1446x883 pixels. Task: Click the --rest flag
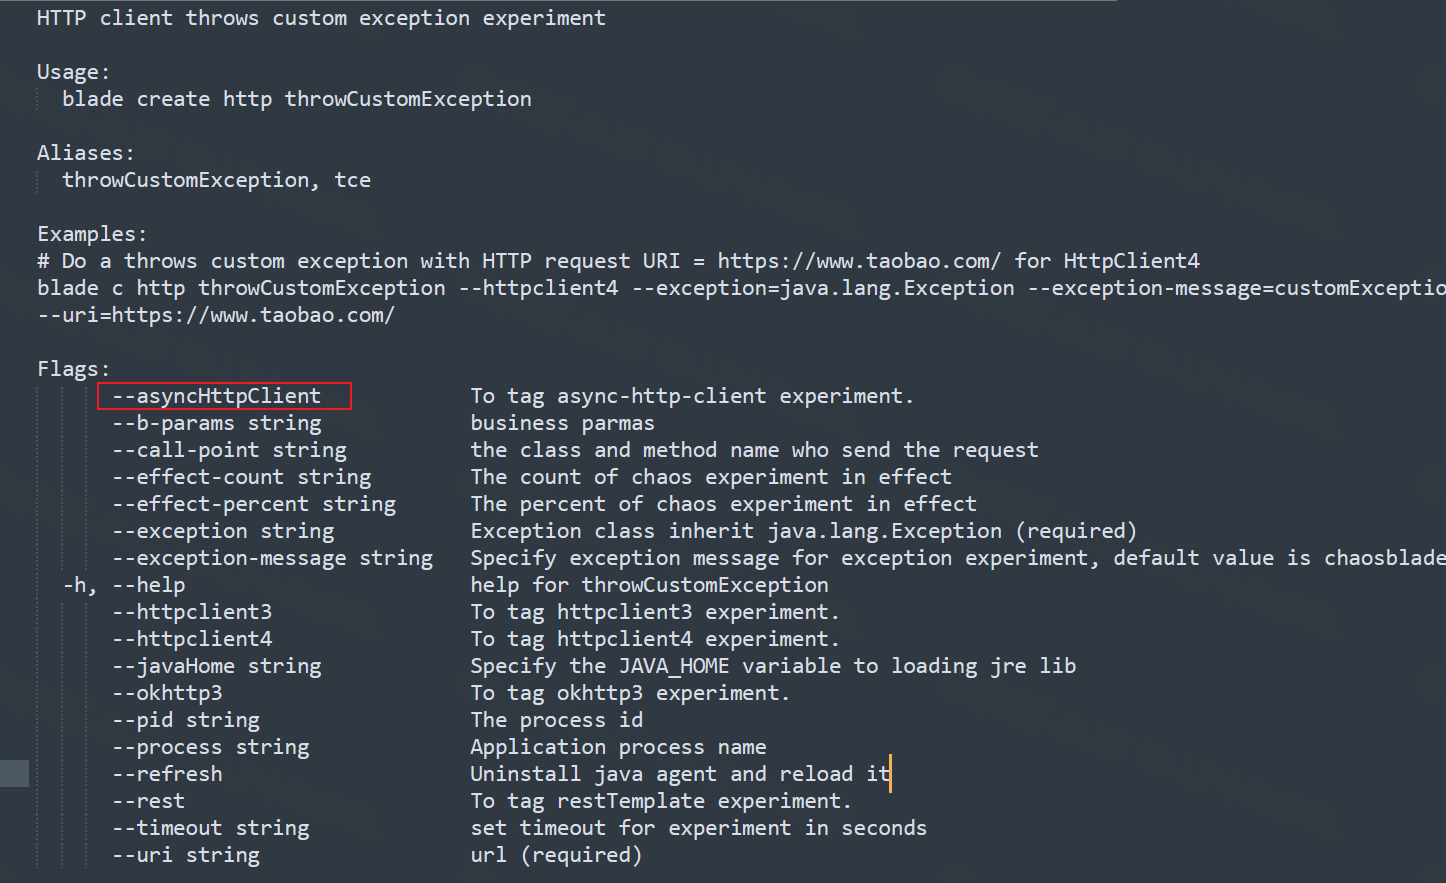[149, 801]
